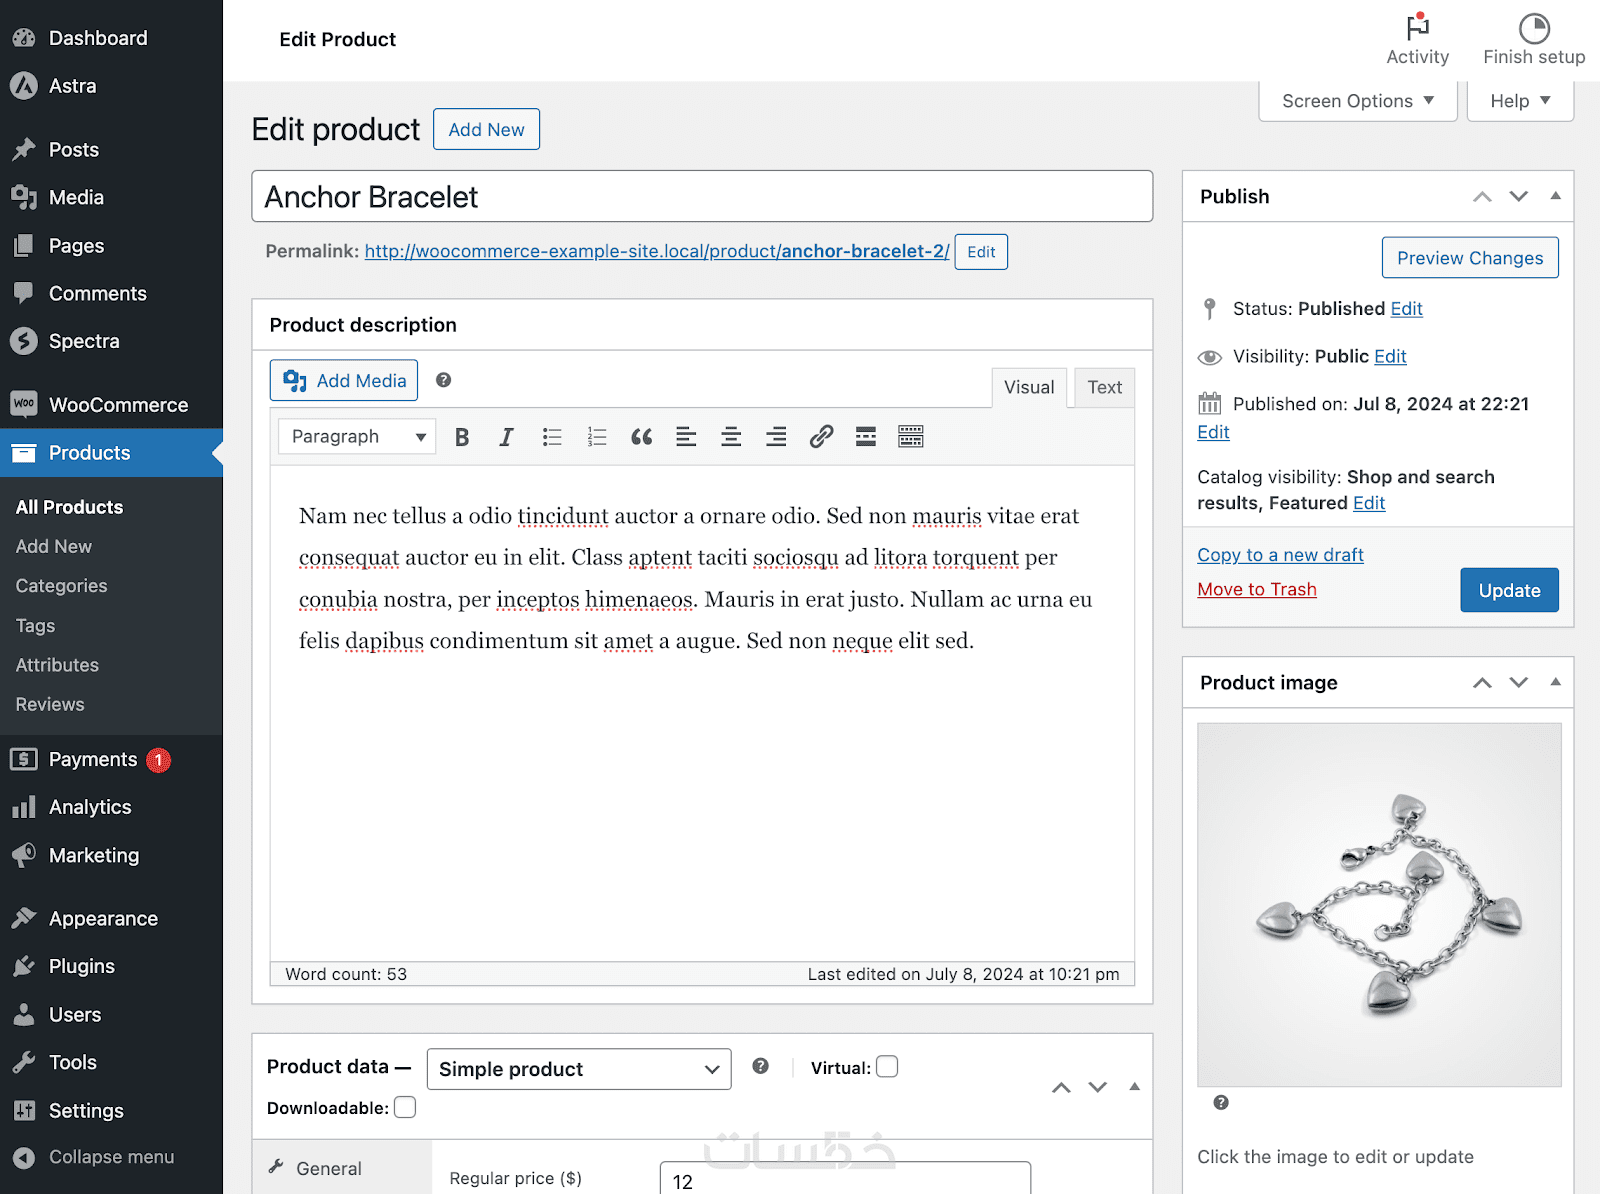Viewport: 1600px width, 1194px height.
Task: Align text left
Action: pos(686,437)
